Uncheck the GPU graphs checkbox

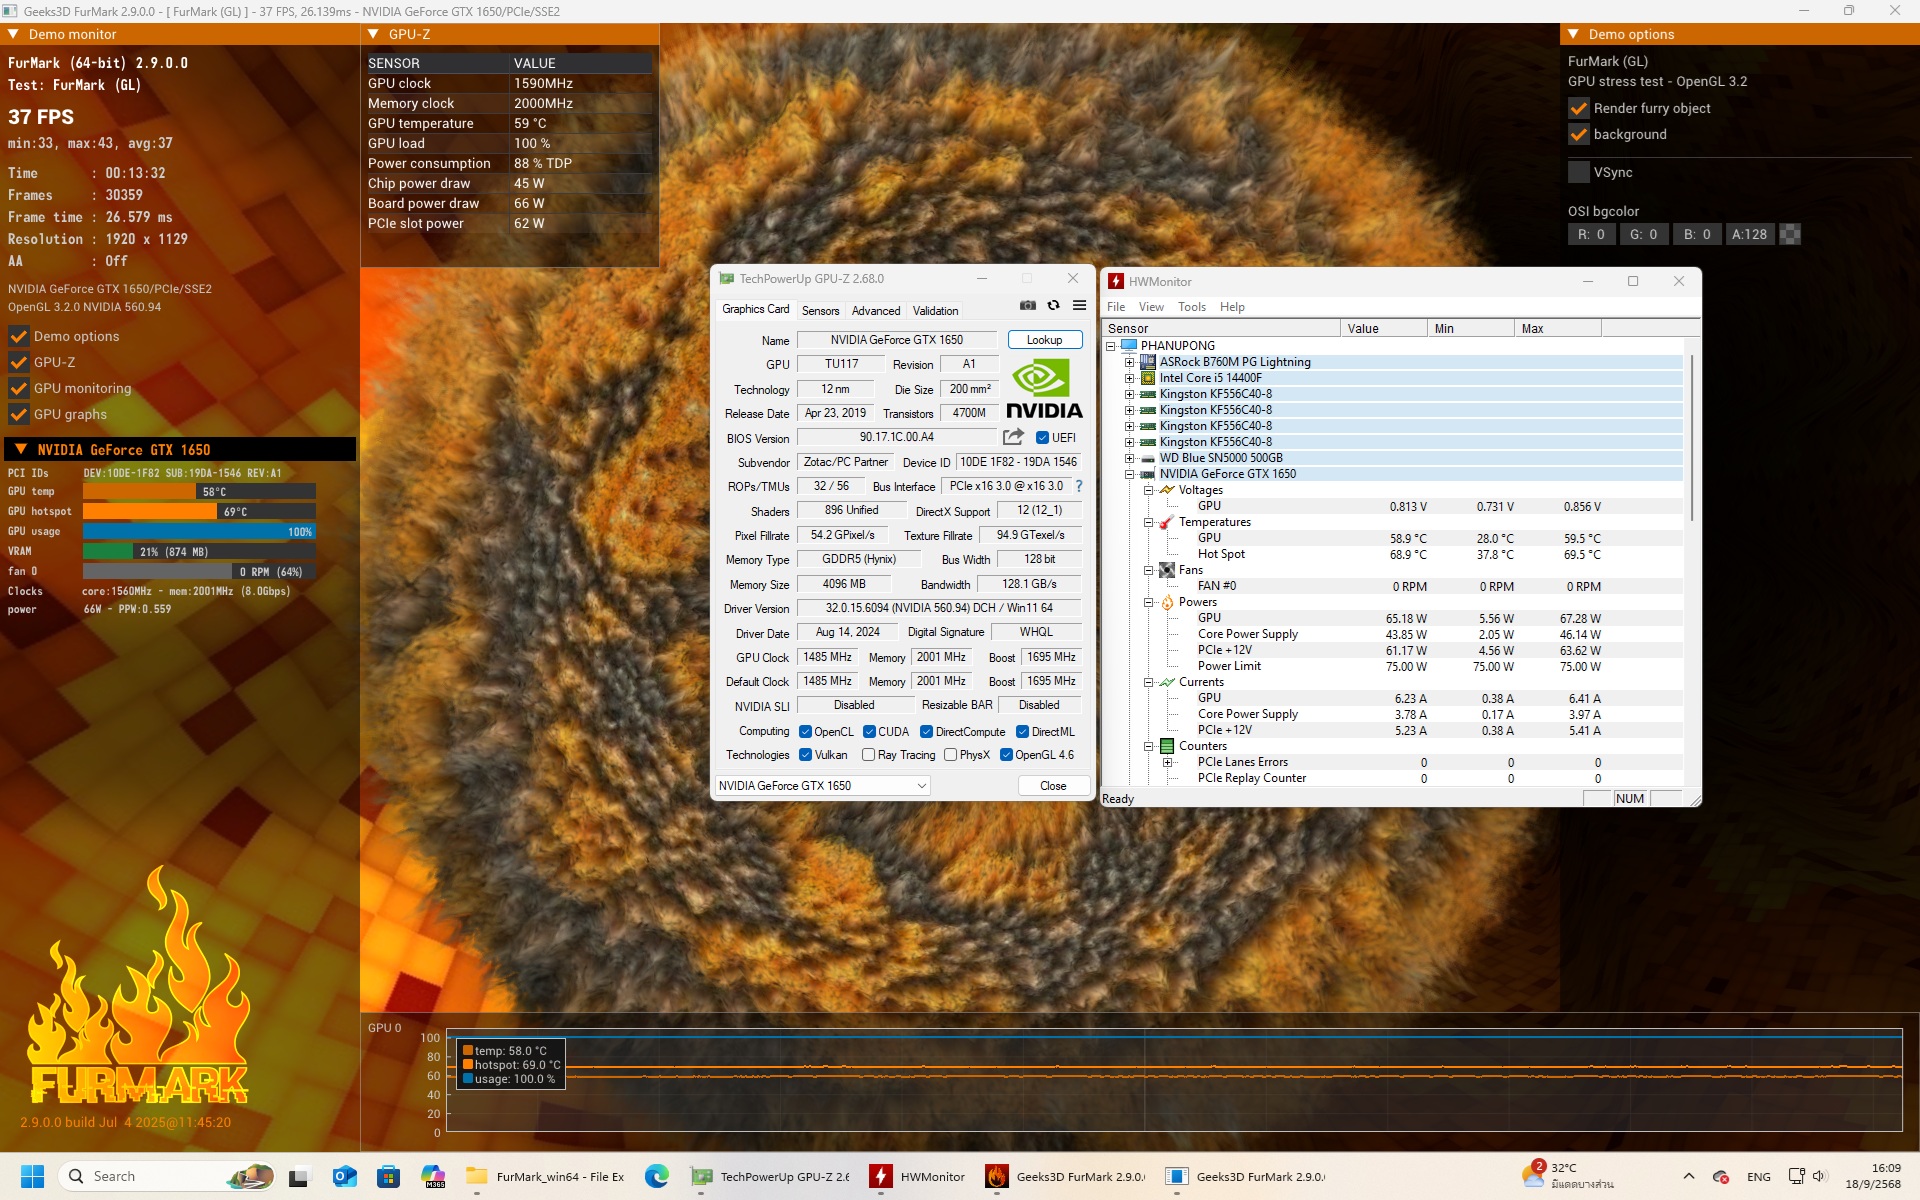(x=18, y=414)
